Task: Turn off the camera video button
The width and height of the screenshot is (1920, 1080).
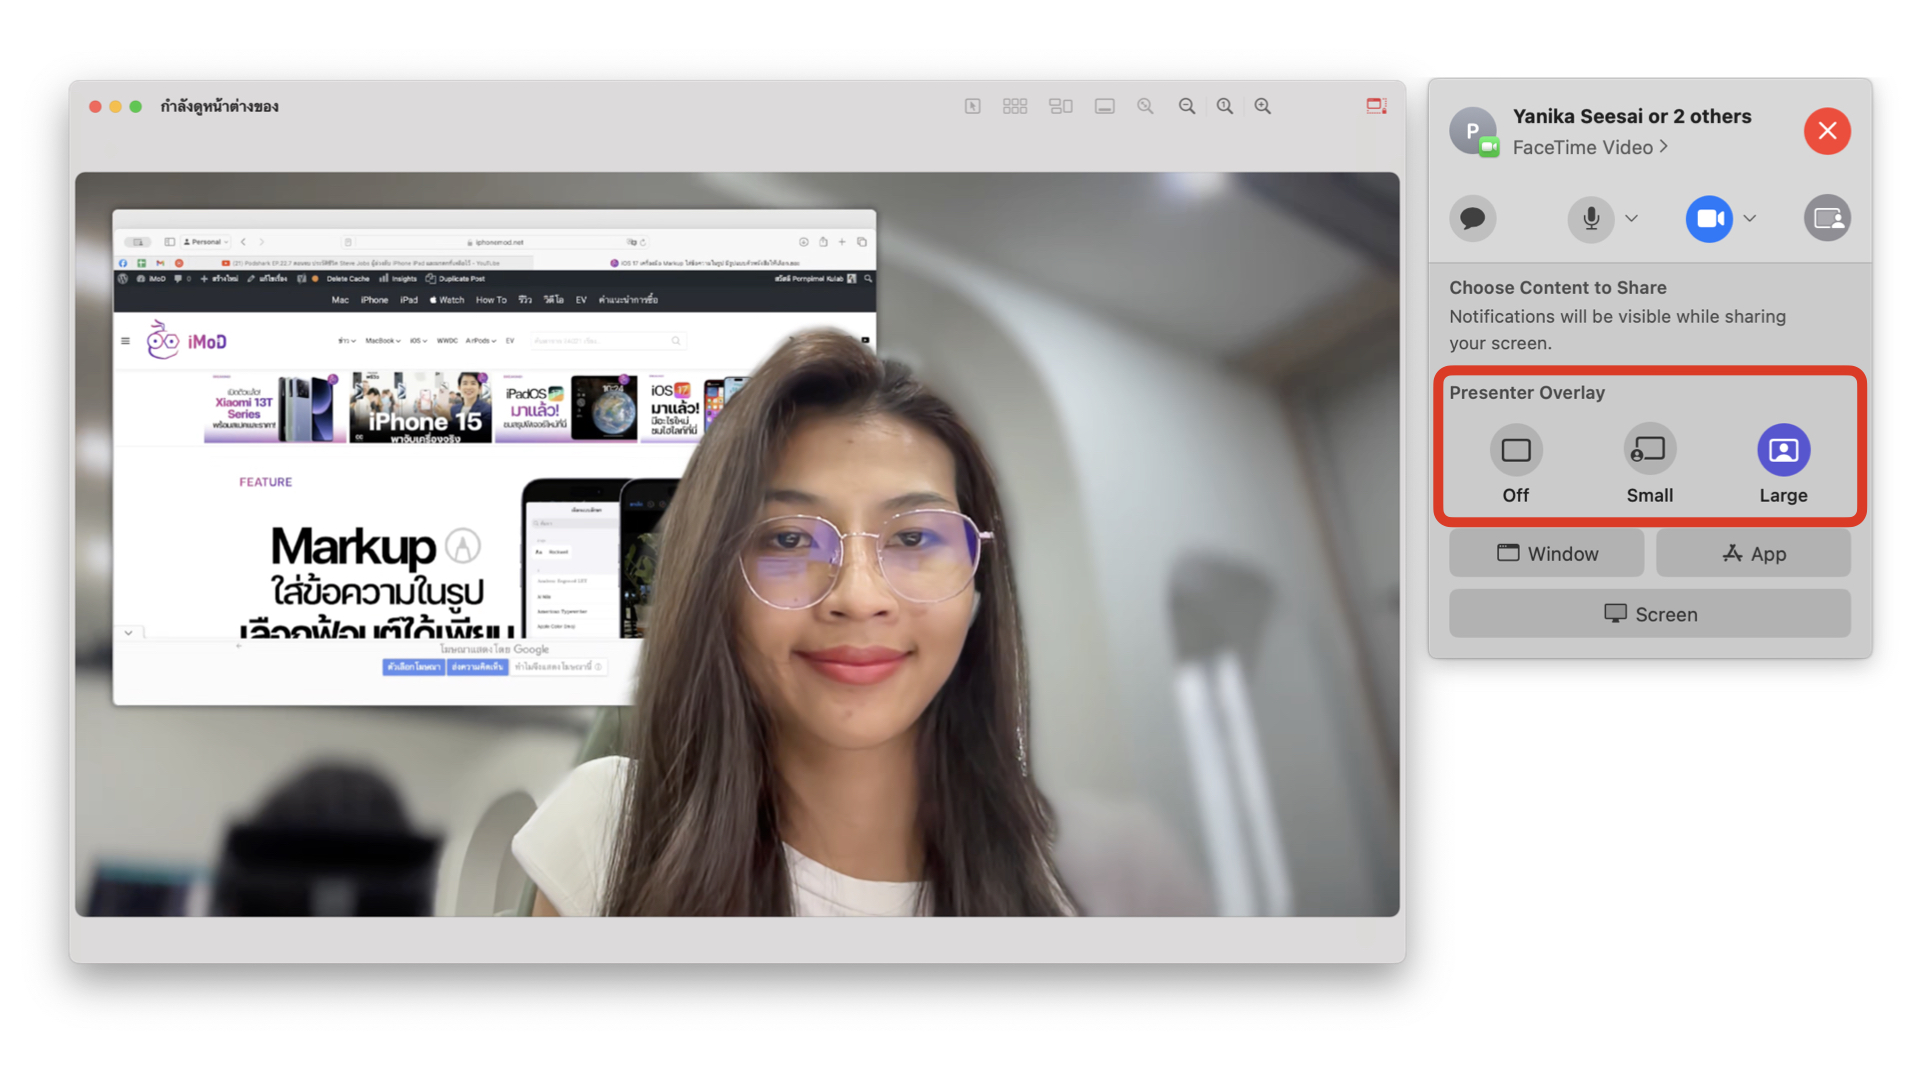Action: [1709, 218]
